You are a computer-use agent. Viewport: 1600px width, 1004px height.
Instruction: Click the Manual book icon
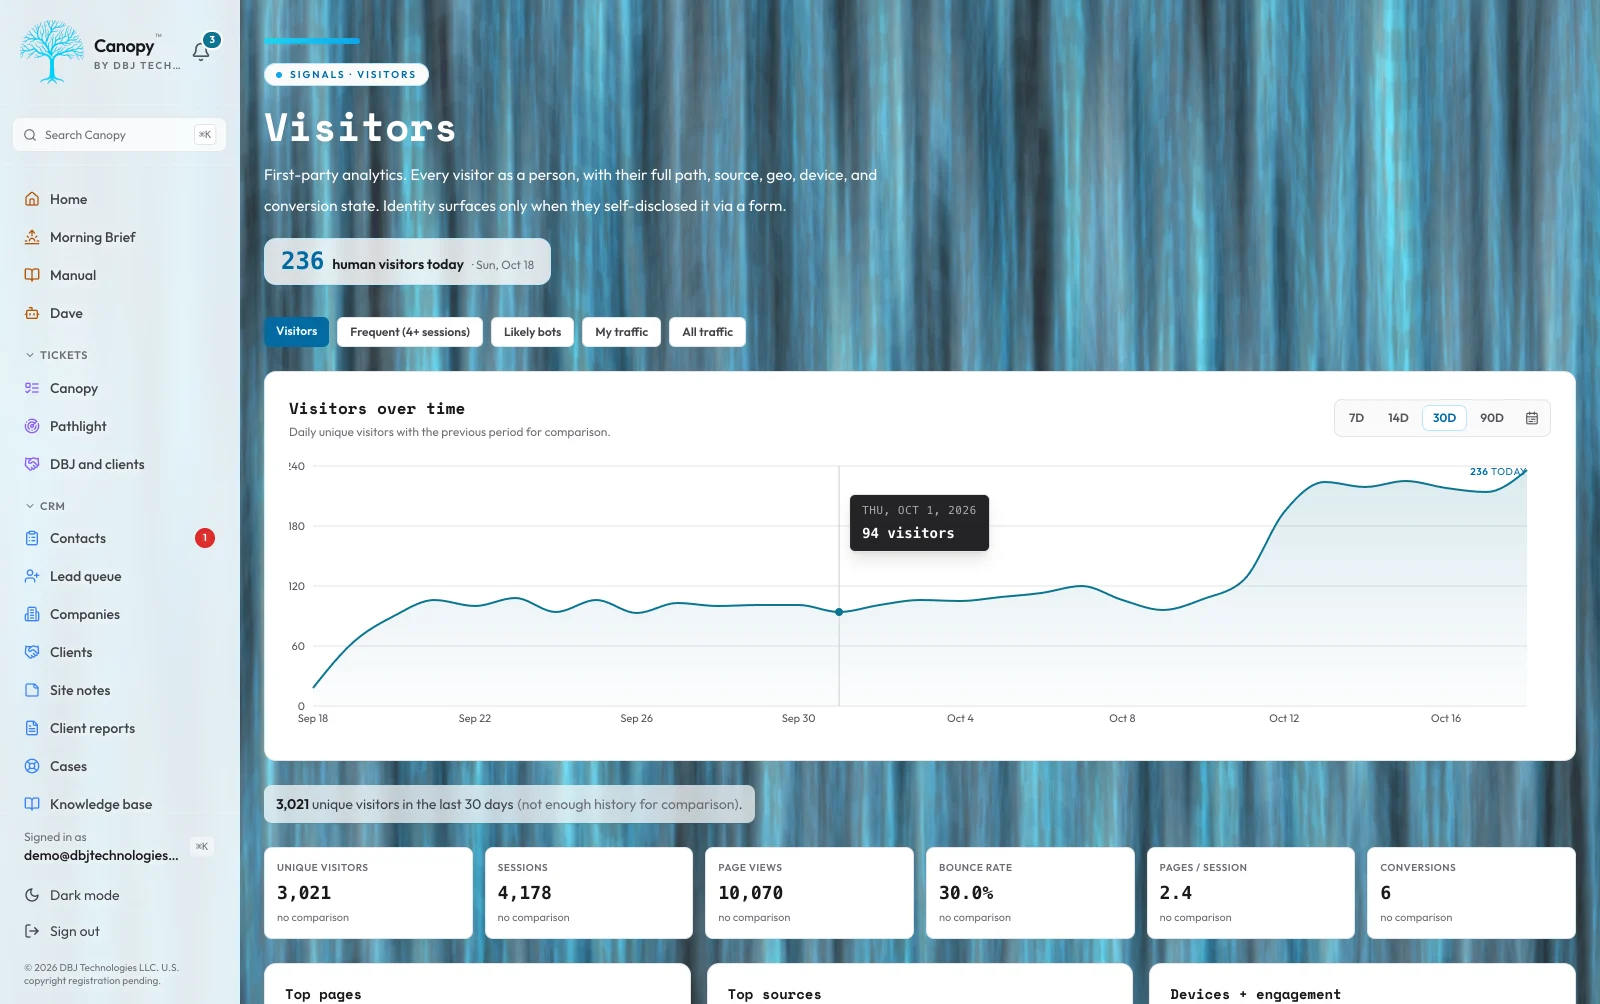click(x=32, y=275)
